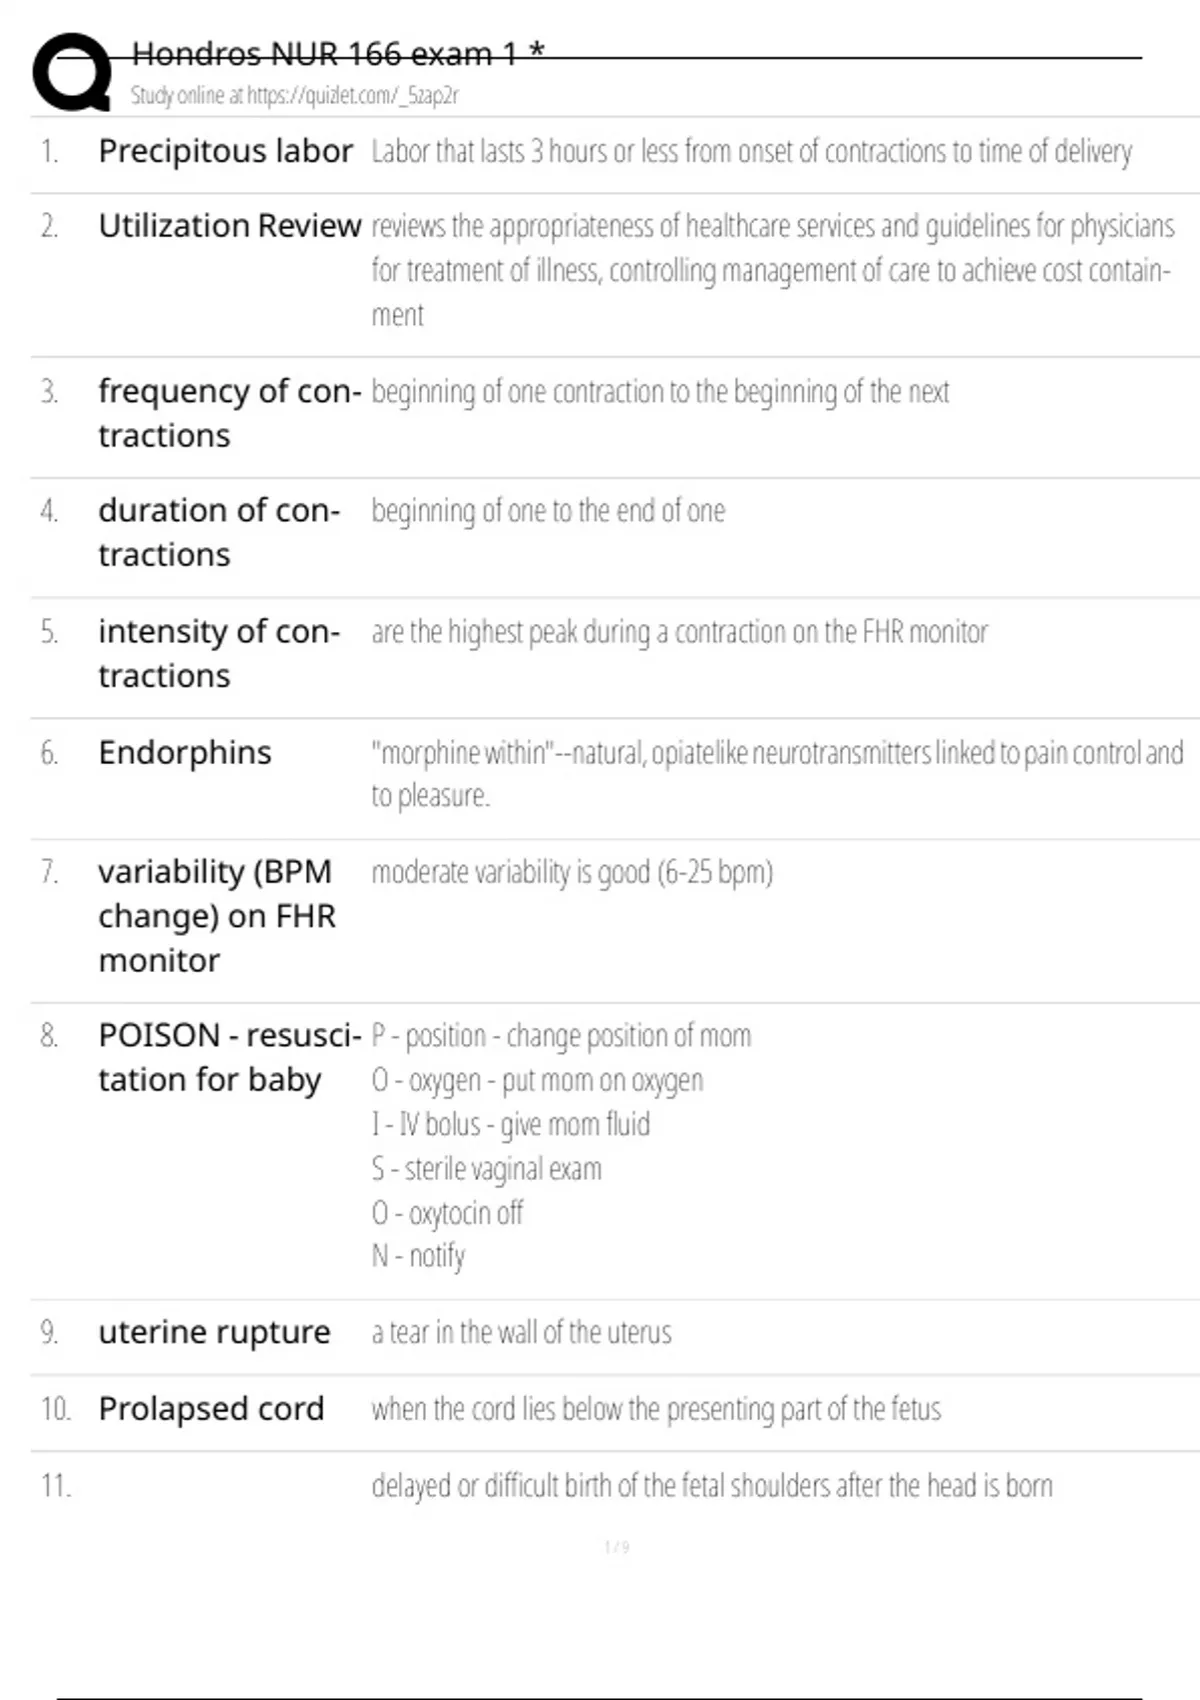Click the 1/9 page number indicator
Viewport: 1200px width, 1700px height.
[617, 1547]
